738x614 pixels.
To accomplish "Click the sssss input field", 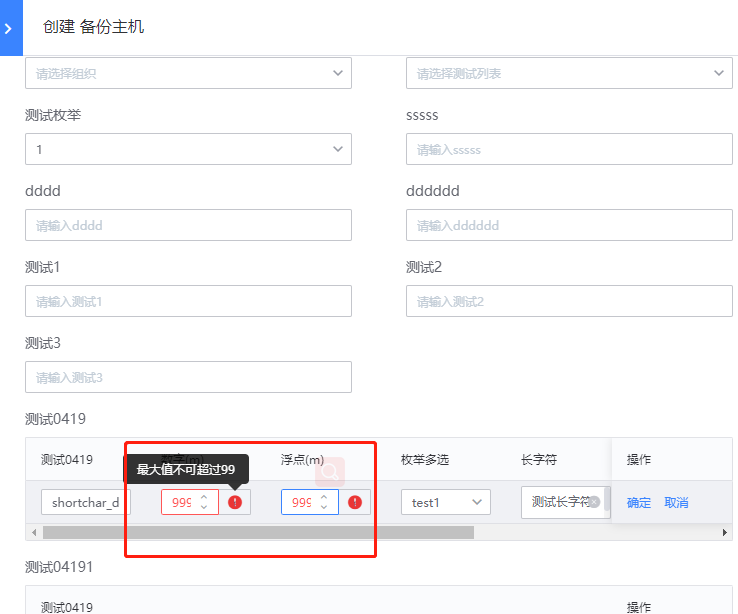I will (x=569, y=149).
